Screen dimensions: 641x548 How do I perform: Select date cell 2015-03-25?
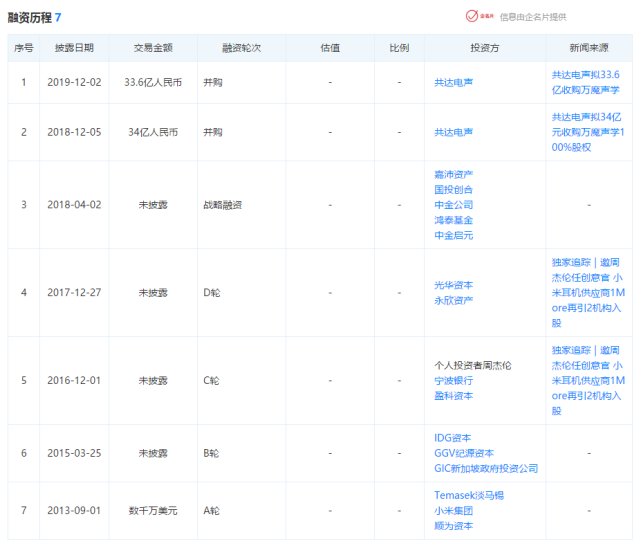pos(74,453)
